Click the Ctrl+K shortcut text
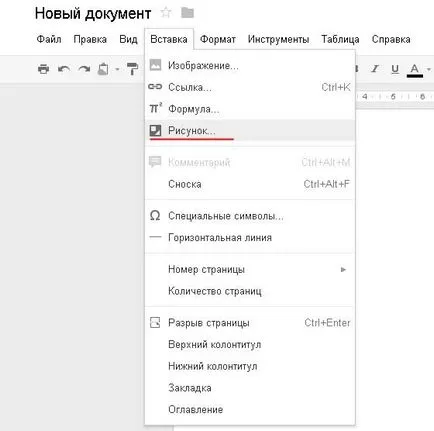 point(336,87)
